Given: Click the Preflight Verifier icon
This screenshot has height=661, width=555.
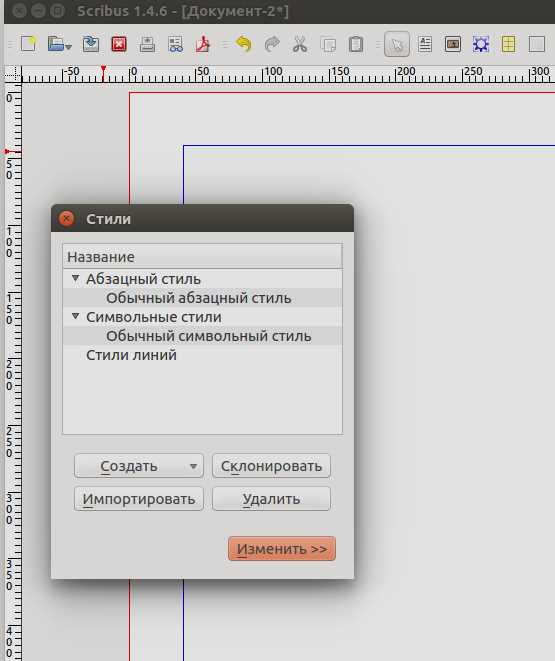Looking at the screenshot, I should [x=175, y=44].
